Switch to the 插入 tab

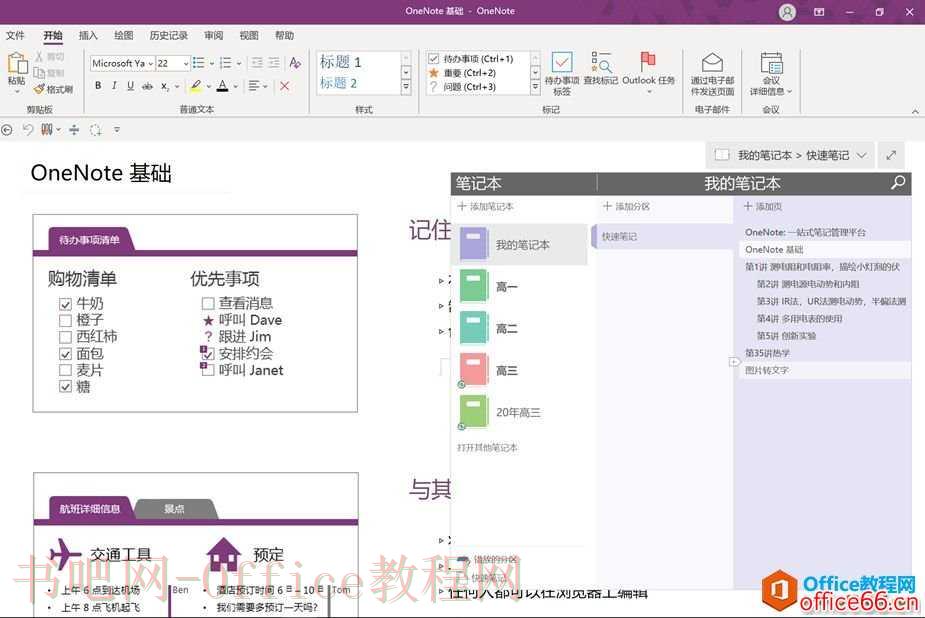[x=88, y=35]
